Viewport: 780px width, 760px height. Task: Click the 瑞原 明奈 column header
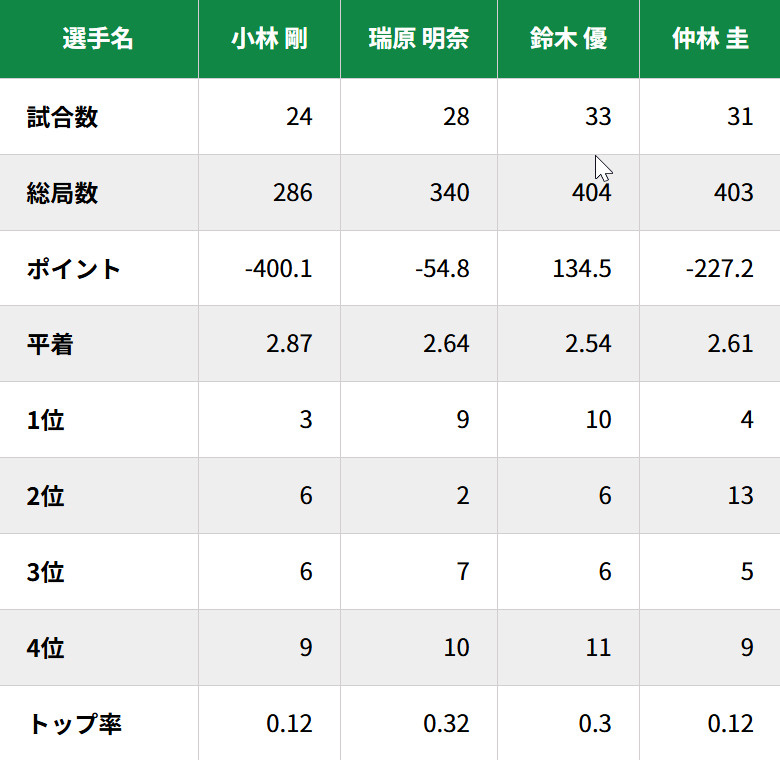pyautogui.click(x=418, y=39)
